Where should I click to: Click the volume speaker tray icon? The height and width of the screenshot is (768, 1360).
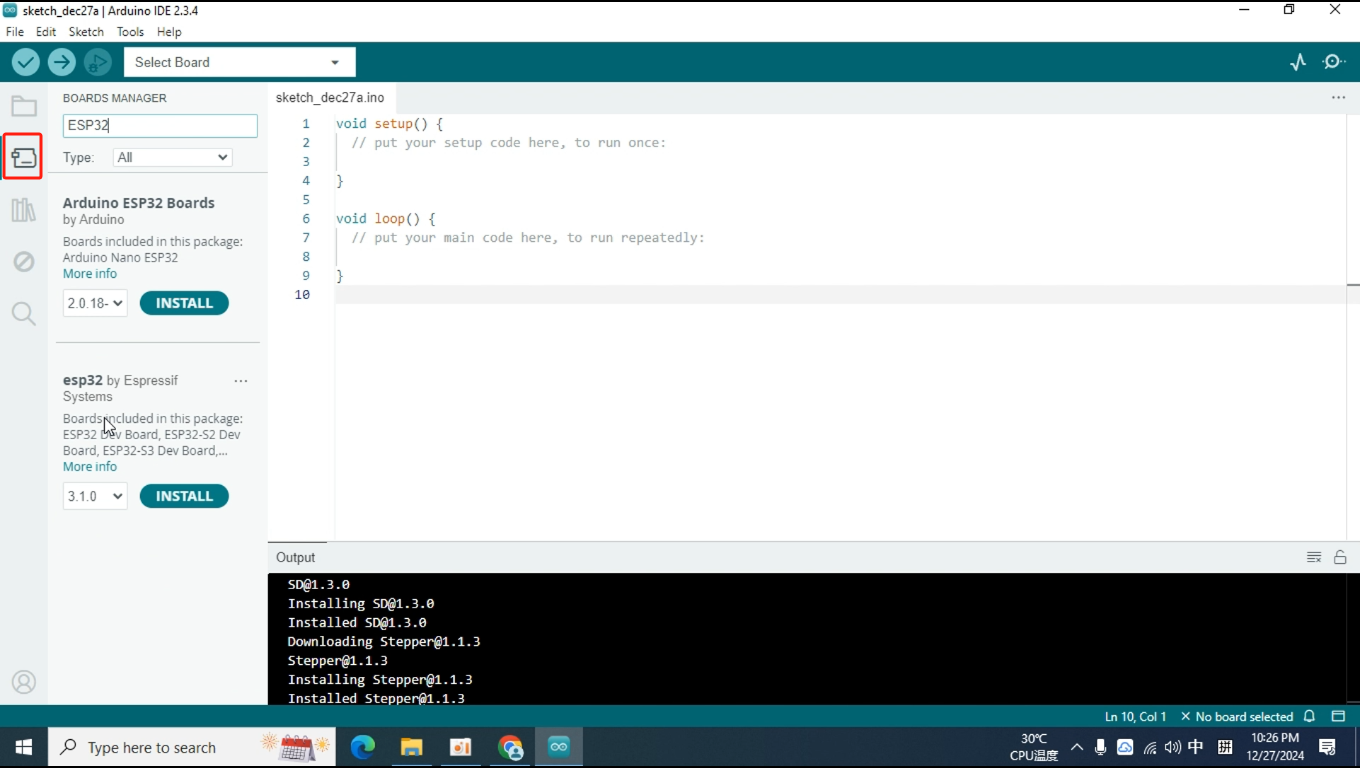tap(1172, 747)
